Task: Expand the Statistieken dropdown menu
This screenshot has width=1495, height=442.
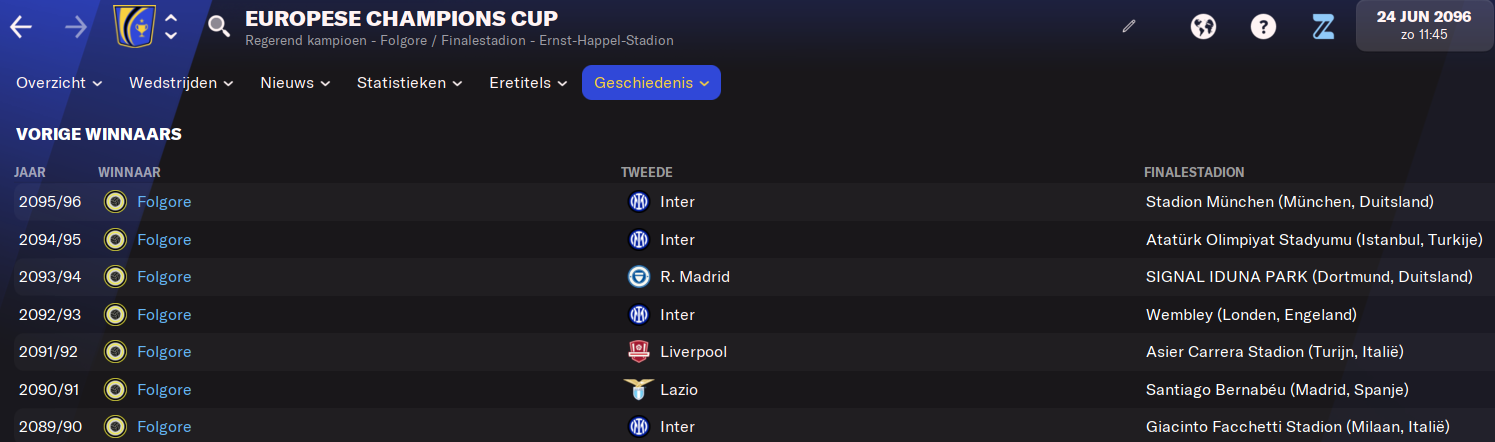Action: click(409, 83)
